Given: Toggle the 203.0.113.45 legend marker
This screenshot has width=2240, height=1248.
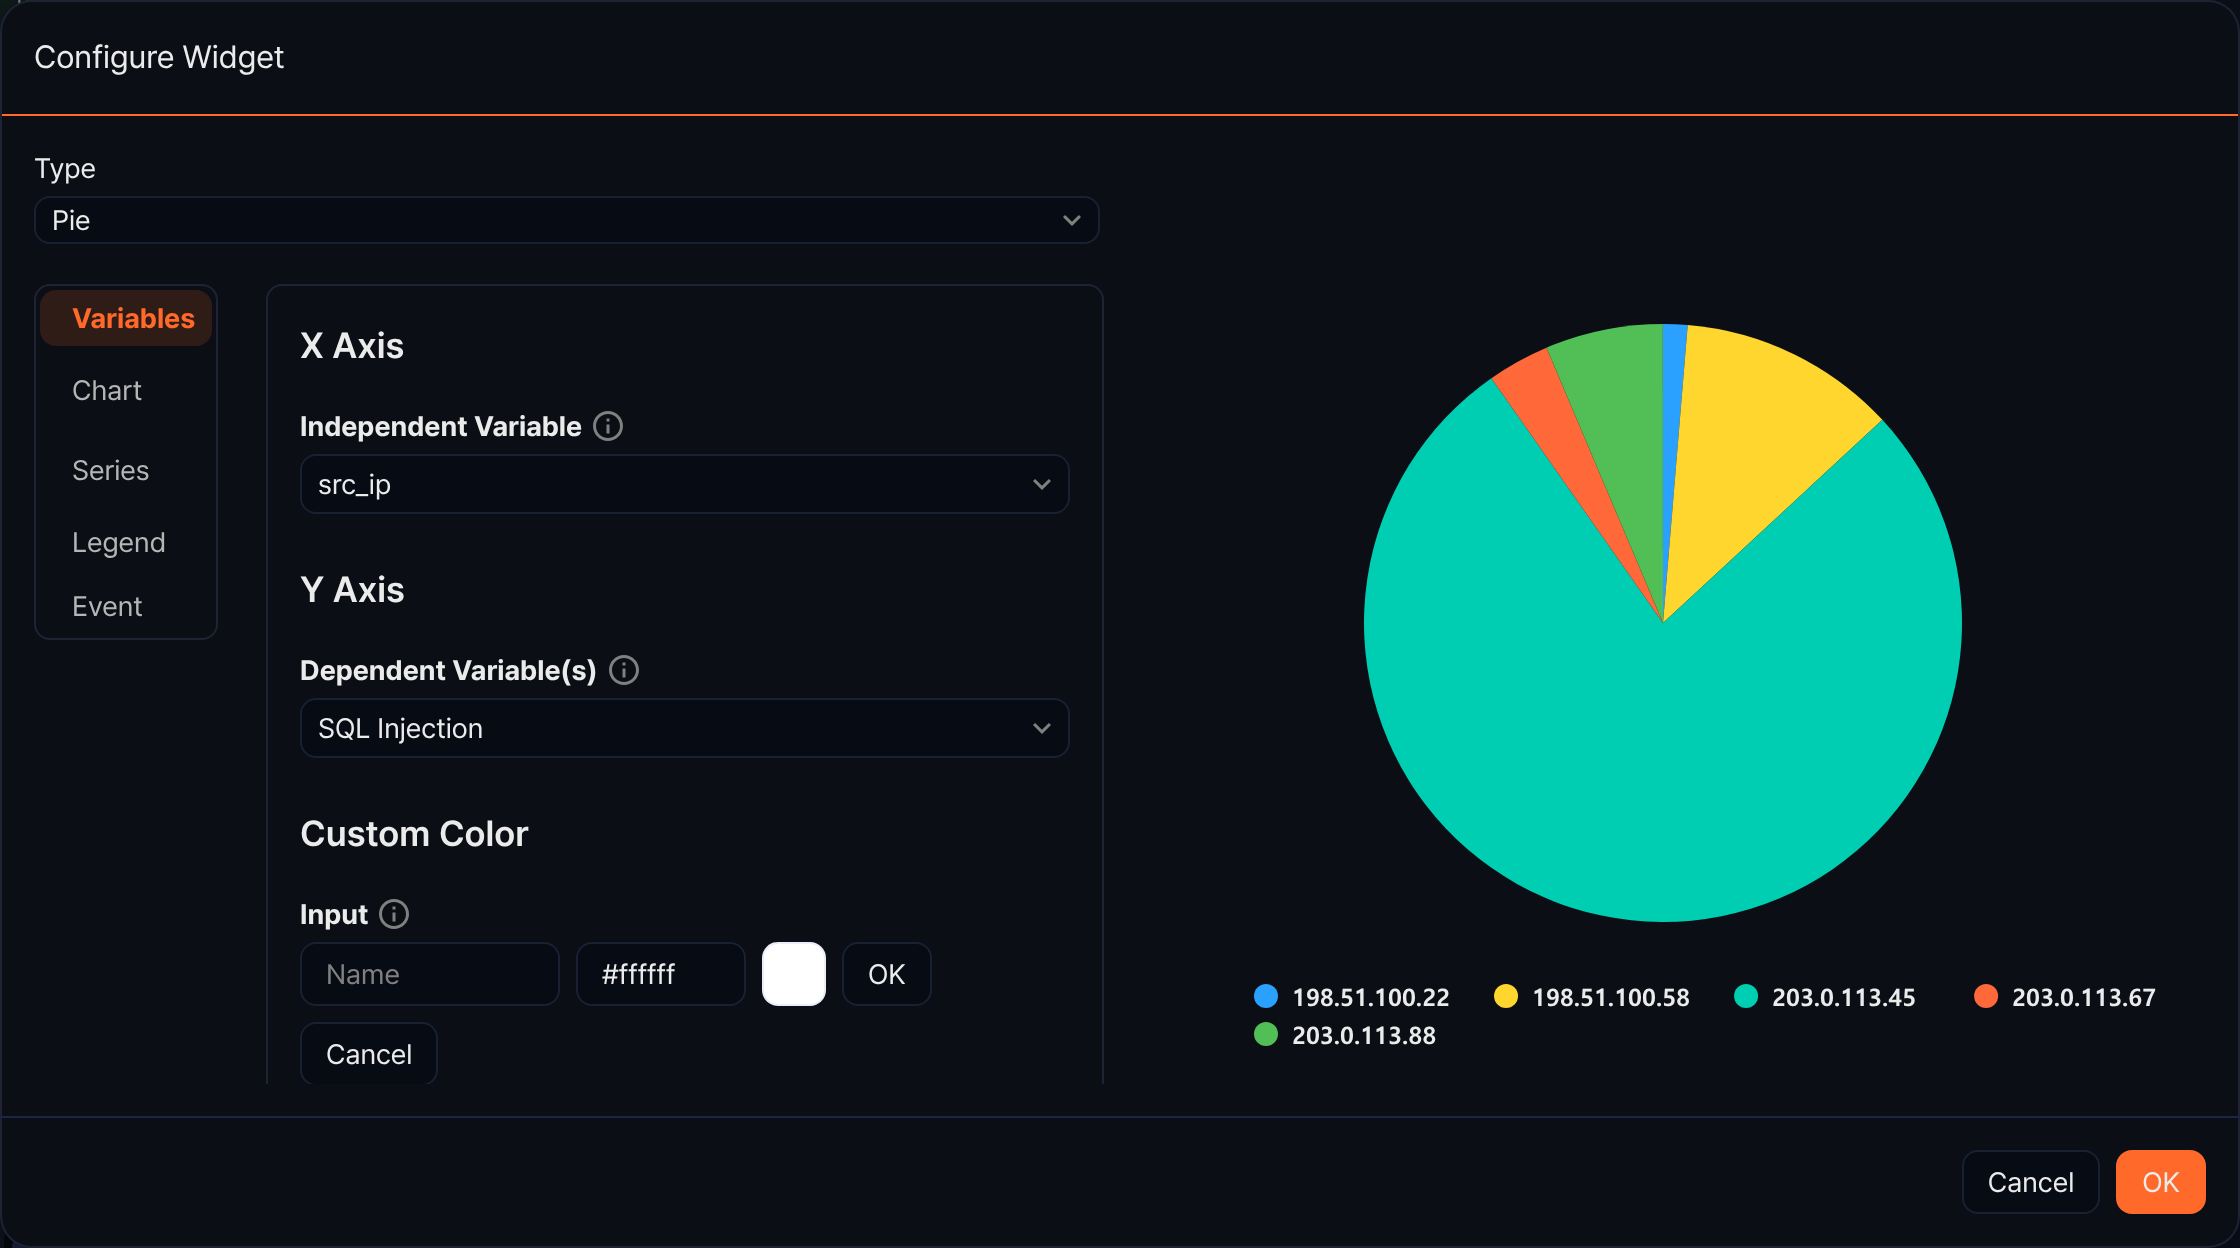Looking at the screenshot, I should coord(1746,996).
